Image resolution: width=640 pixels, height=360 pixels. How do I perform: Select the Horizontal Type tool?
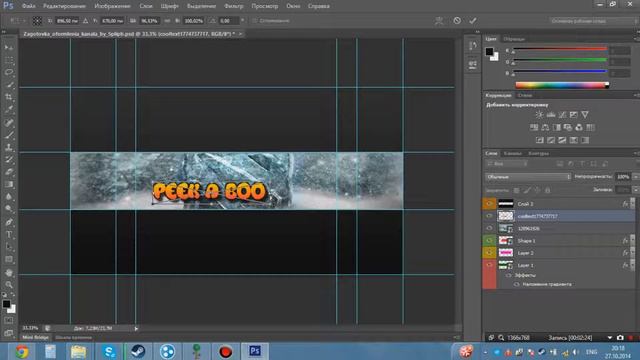click(x=9, y=235)
